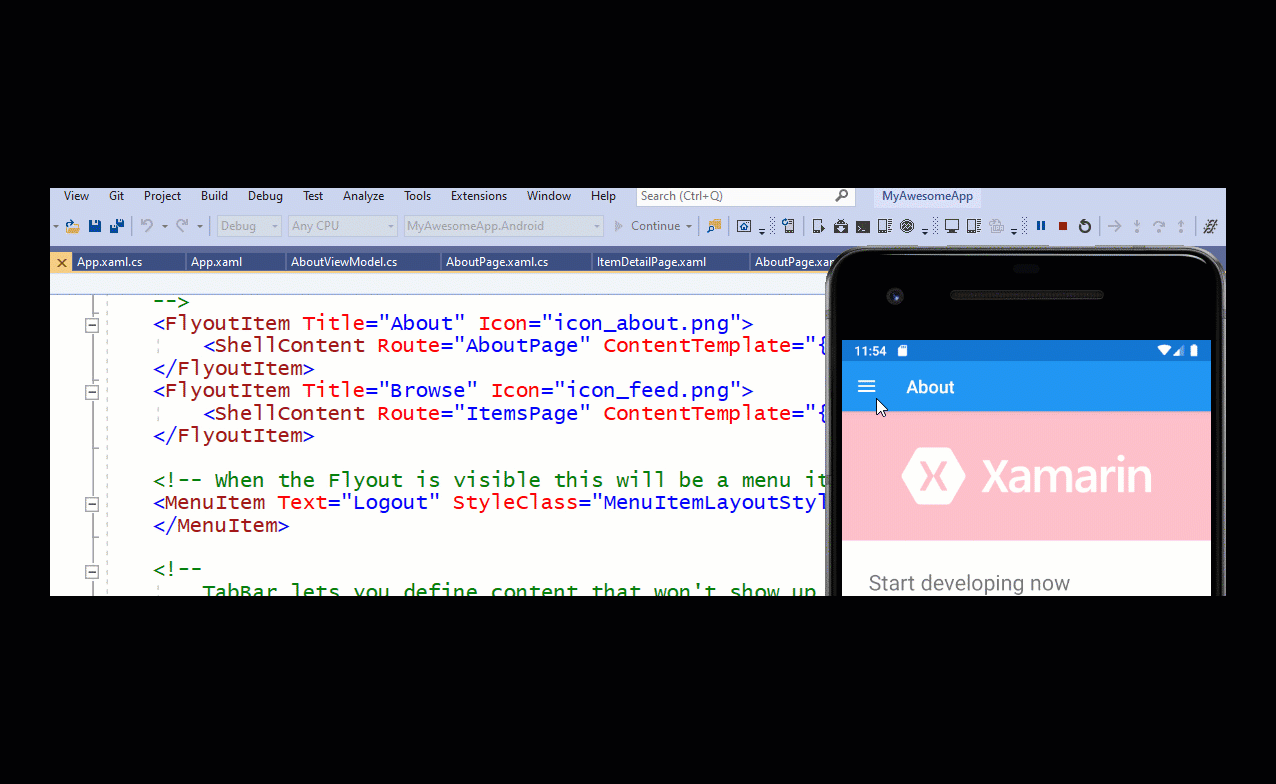Image resolution: width=1276 pixels, height=784 pixels.
Task: Open the dropdown arrow beside Continue
Action: (x=689, y=226)
